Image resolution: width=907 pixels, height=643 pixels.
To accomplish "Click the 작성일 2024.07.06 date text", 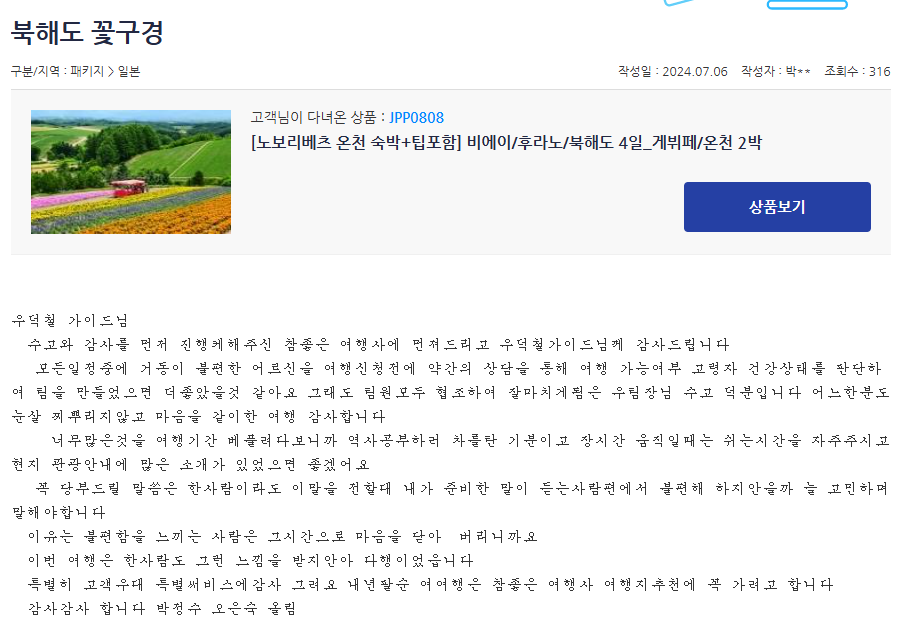I will click(673, 71).
